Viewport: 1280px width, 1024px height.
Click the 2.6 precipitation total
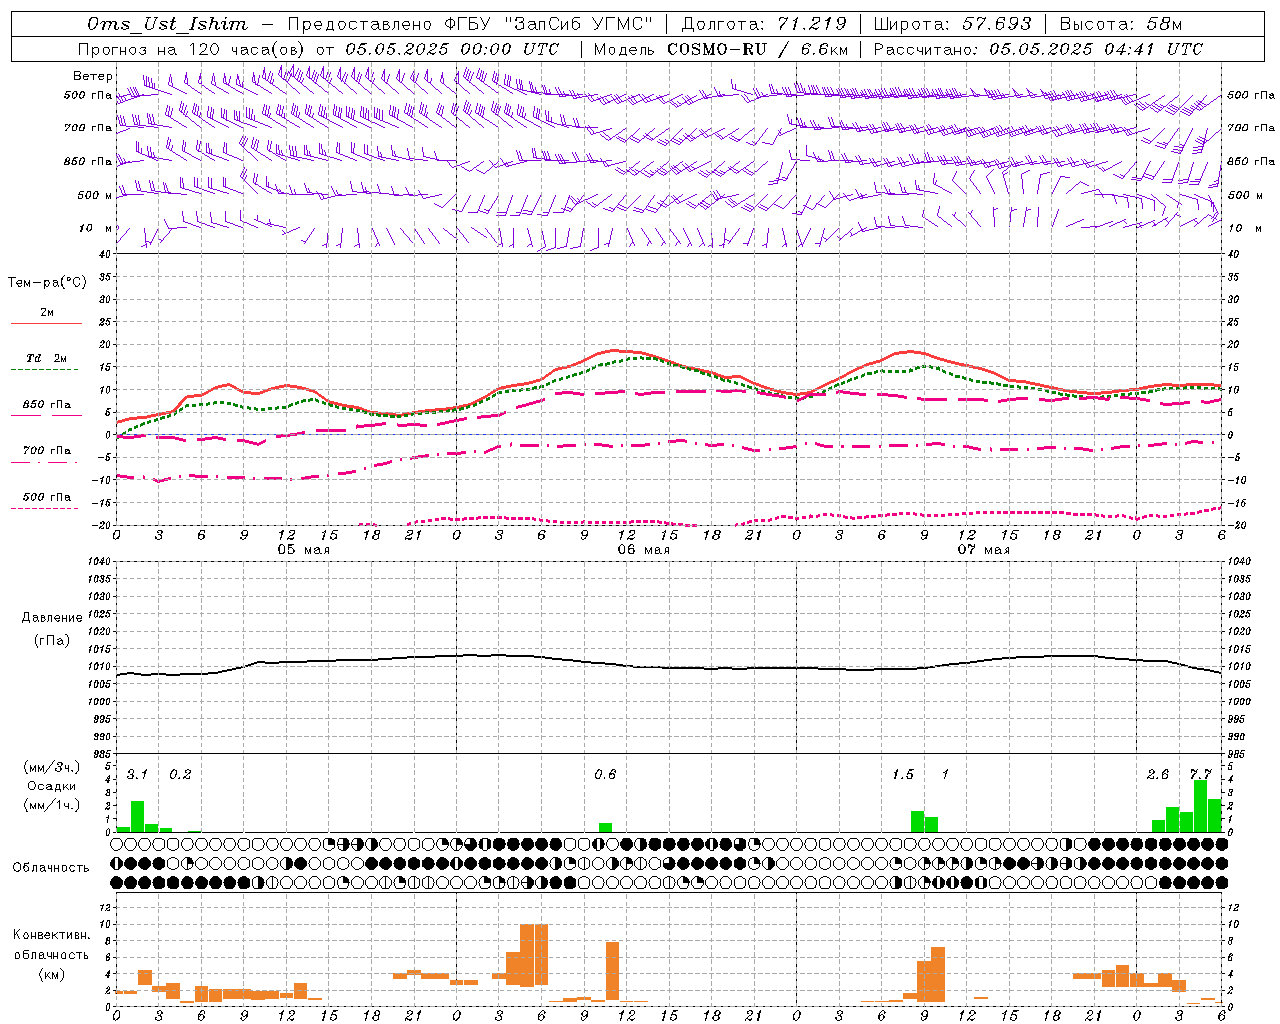pos(1158,775)
